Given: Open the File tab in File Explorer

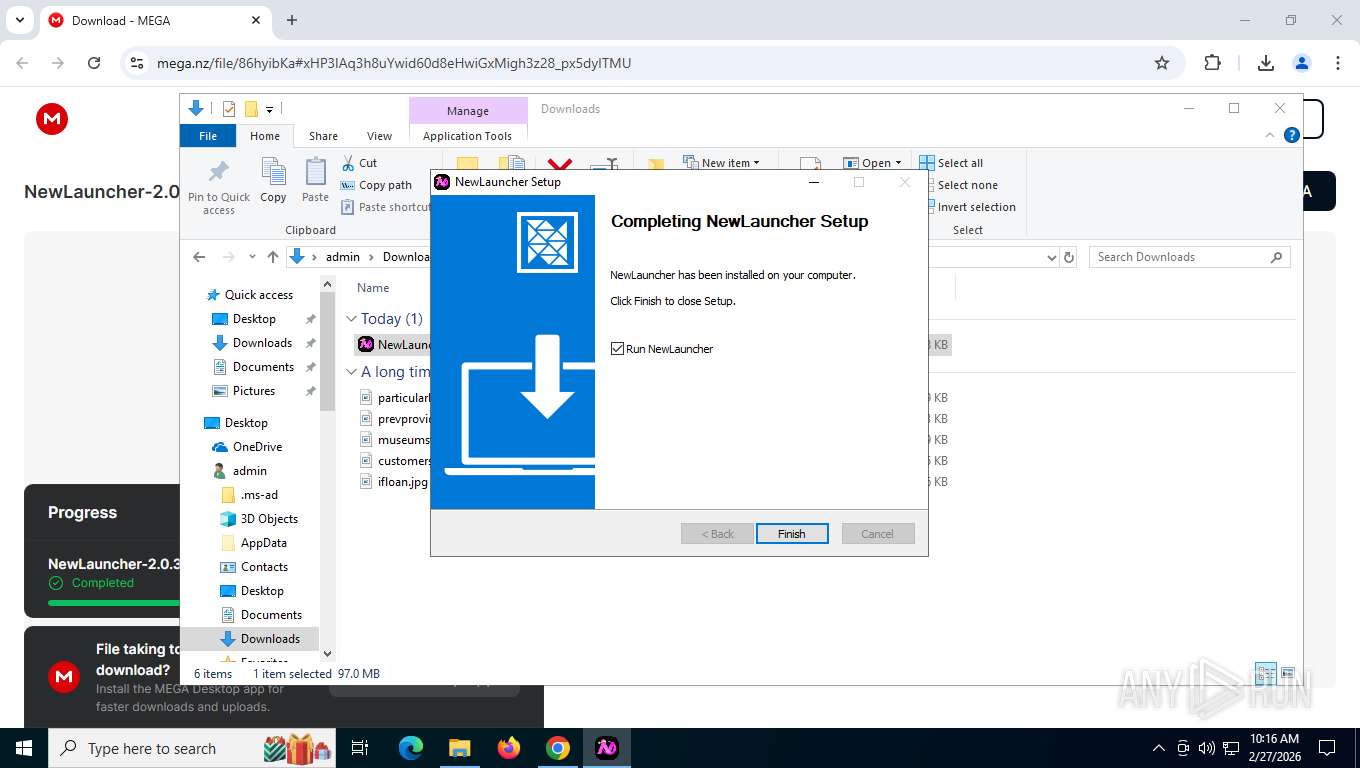Looking at the screenshot, I should (x=208, y=136).
